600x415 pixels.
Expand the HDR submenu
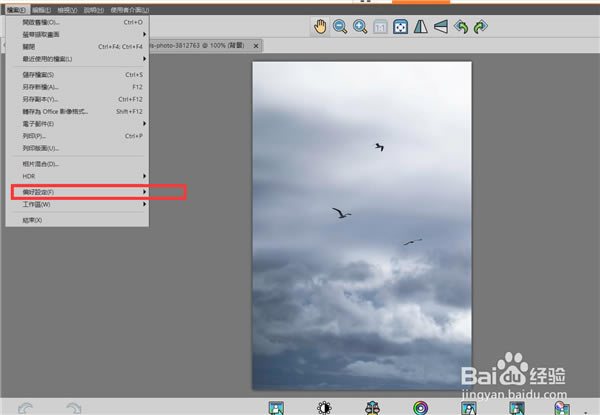(x=77, y=176)
